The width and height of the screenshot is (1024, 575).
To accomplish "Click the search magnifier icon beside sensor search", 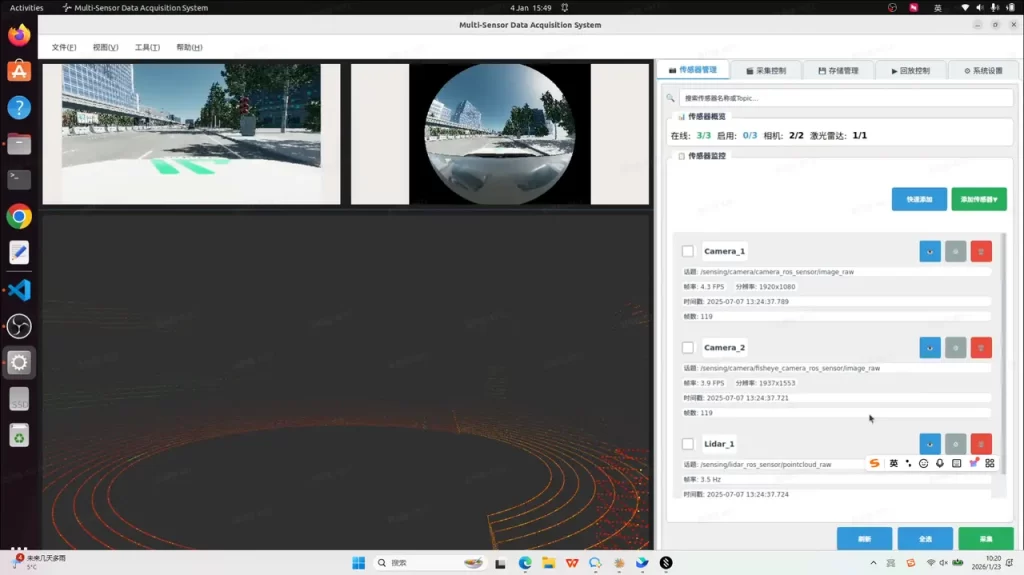I will tap(670, 98).
